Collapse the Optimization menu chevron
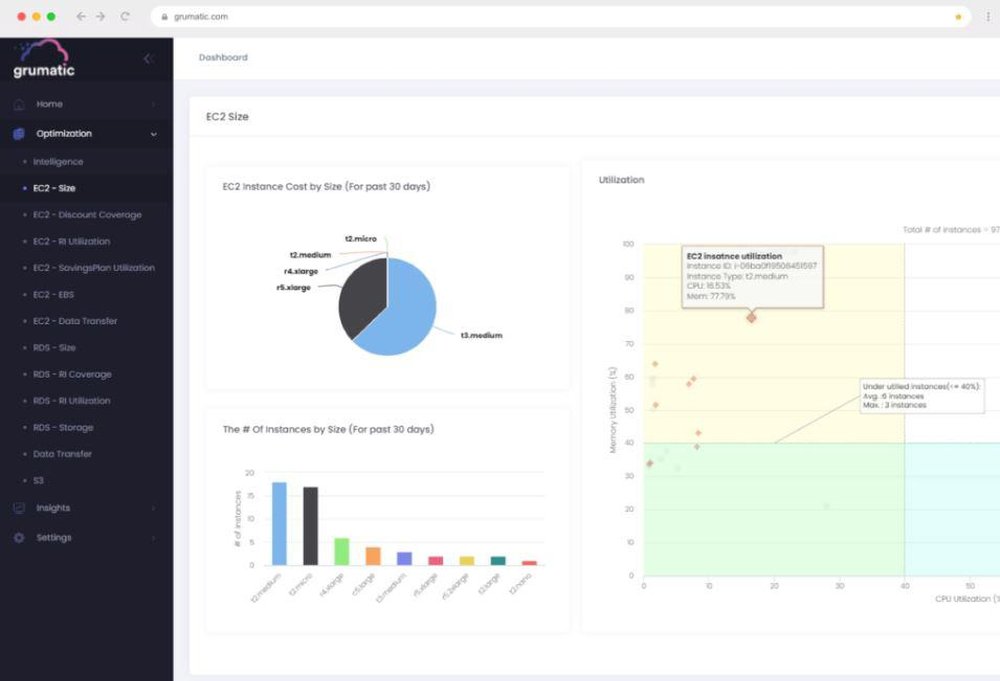1000x681 pixels. click(154, 134)
